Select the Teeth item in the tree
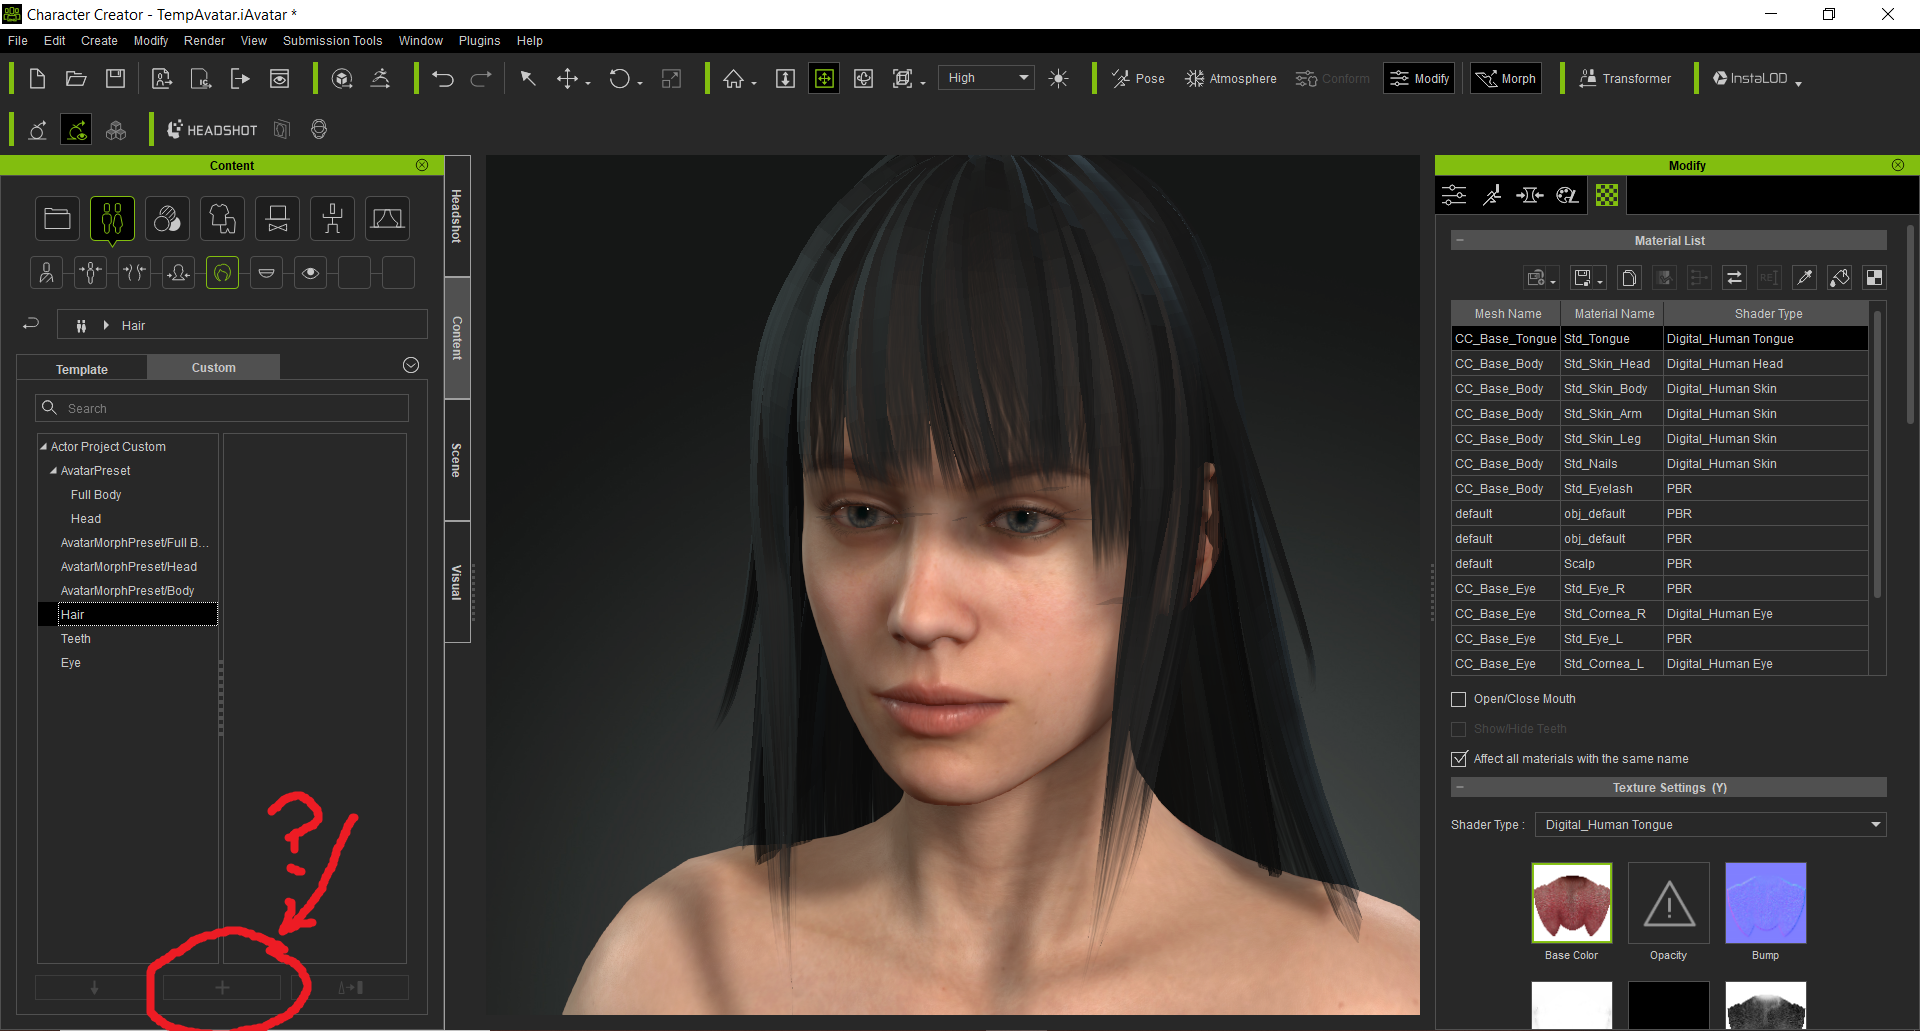1920x1031 pixels. 76,639
